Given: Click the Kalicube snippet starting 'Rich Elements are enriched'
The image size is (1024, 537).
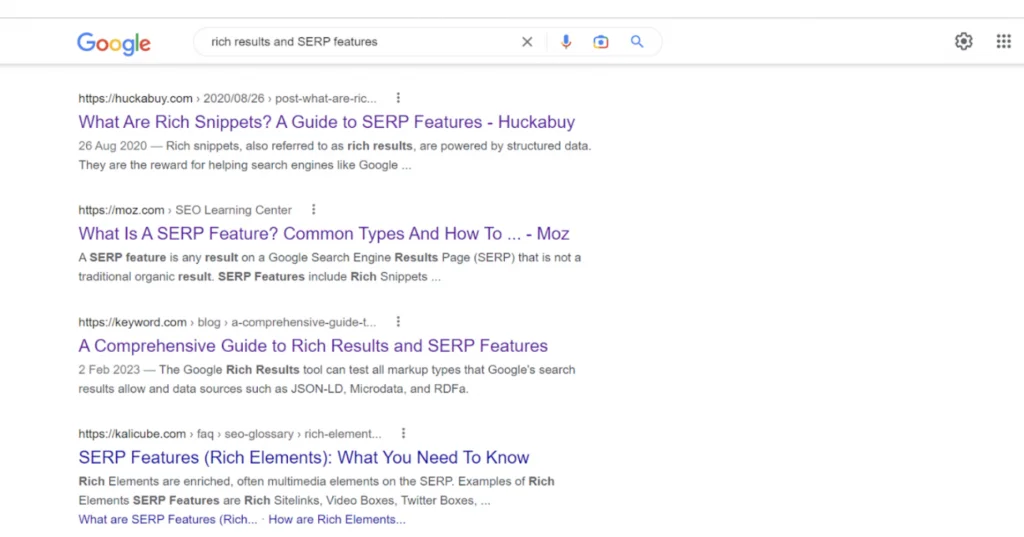Looking at the screenshot, I should click(x=317, y=491).
